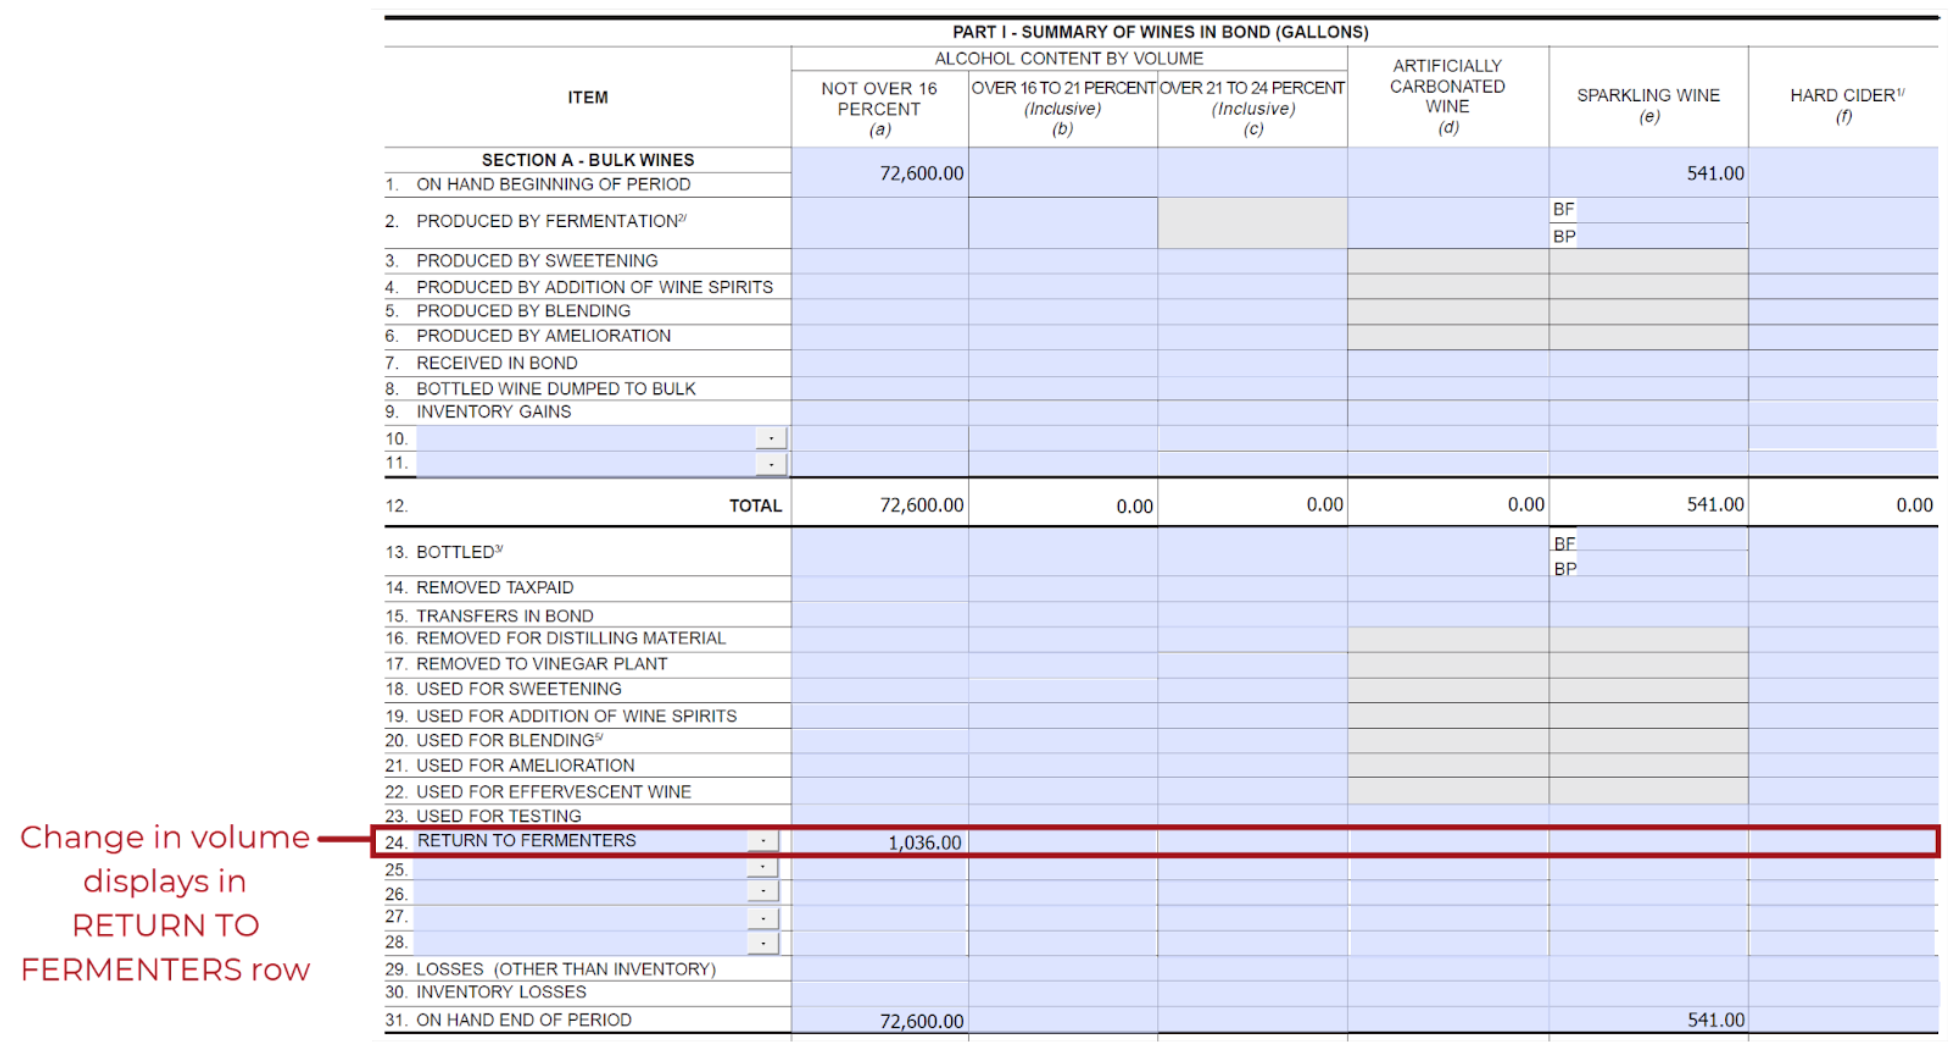Click Sparkling Wine 541.00 beginning field
This screenshot has width=1955, height=1054.
(x=1648, y=173)
